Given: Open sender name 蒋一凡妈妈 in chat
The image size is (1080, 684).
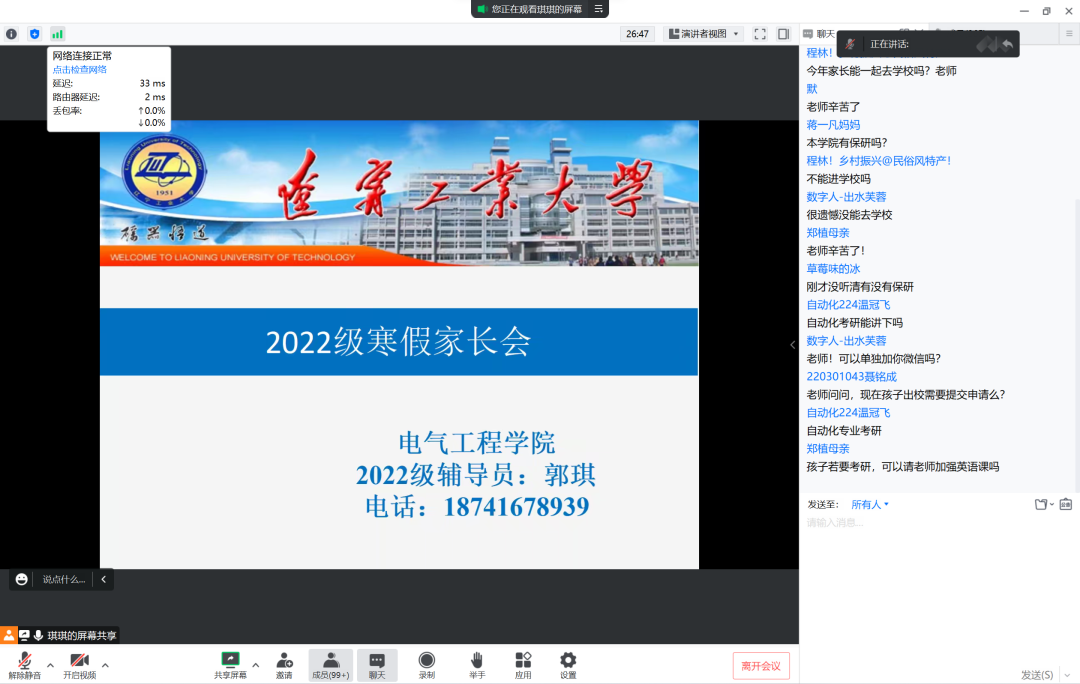Looking at the screenshot, I should click(x=833, y=125).
